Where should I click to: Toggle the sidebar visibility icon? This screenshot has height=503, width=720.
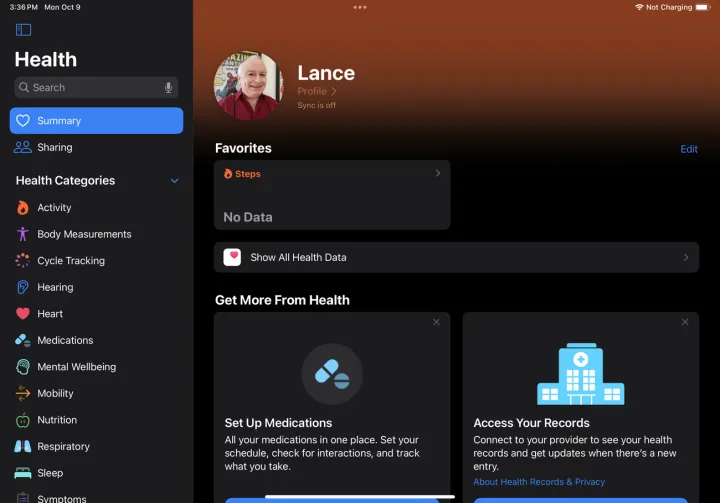(24, 30)
